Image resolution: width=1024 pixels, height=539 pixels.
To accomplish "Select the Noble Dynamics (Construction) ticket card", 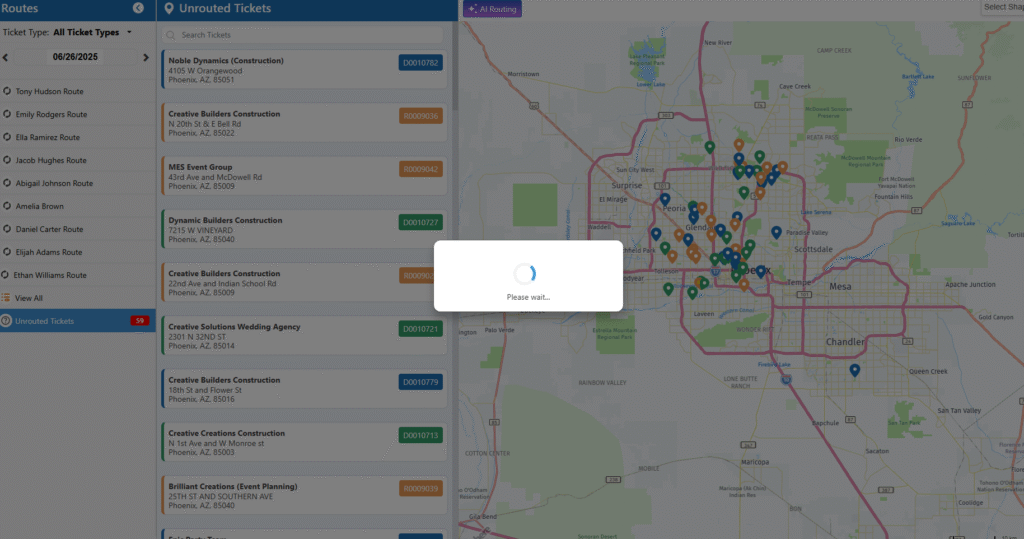I will 304,69.
